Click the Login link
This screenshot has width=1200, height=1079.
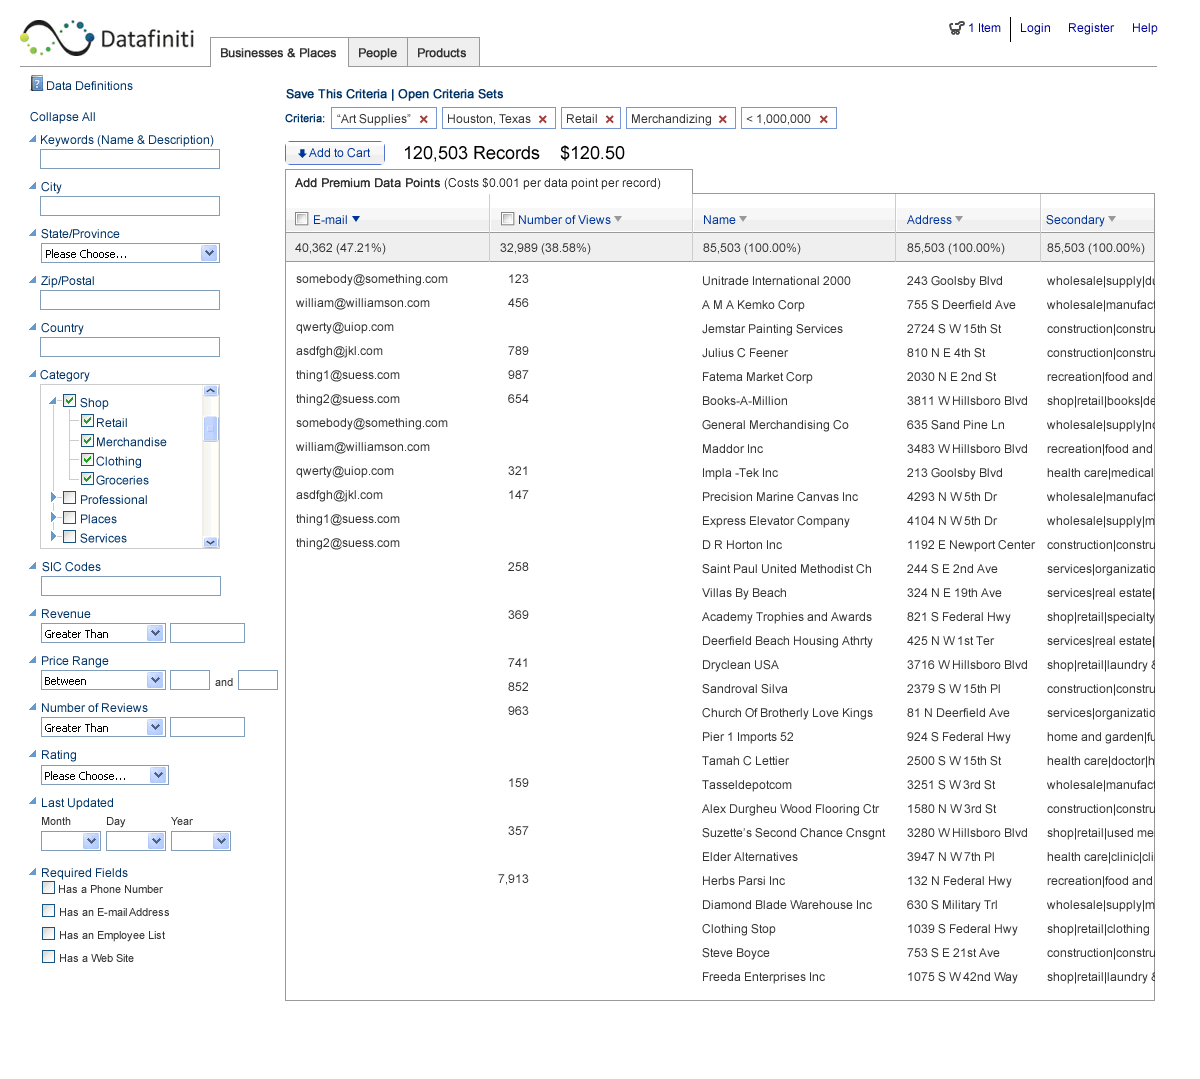(x=1035, y=28)
